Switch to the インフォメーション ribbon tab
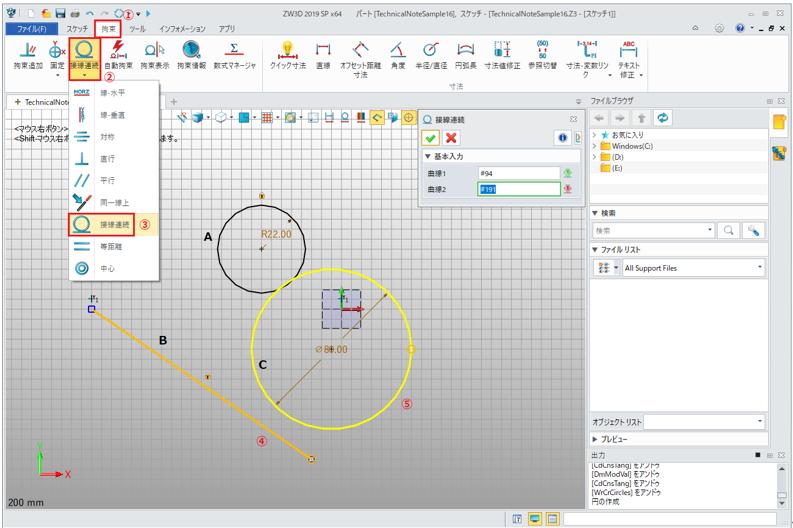This screenshot has height=528, width=793. tap(182, 29)
